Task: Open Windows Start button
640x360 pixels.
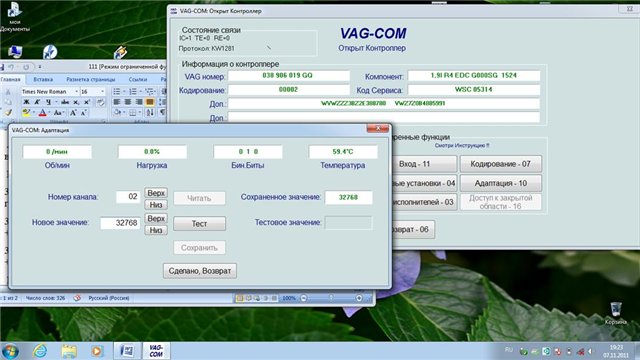Action: [10, 351]
